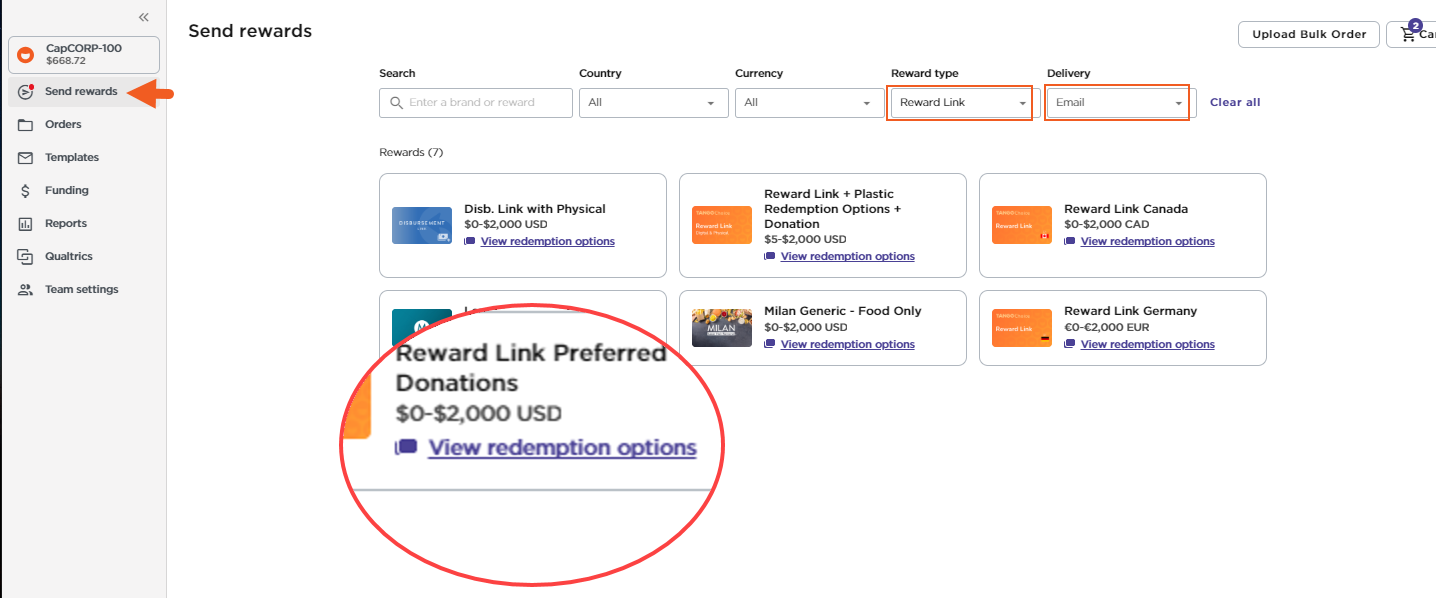1436x598 pixels.
Task: Click the Funding dollar sign icon
Action: pyautogui.click(x=26, y=191)
